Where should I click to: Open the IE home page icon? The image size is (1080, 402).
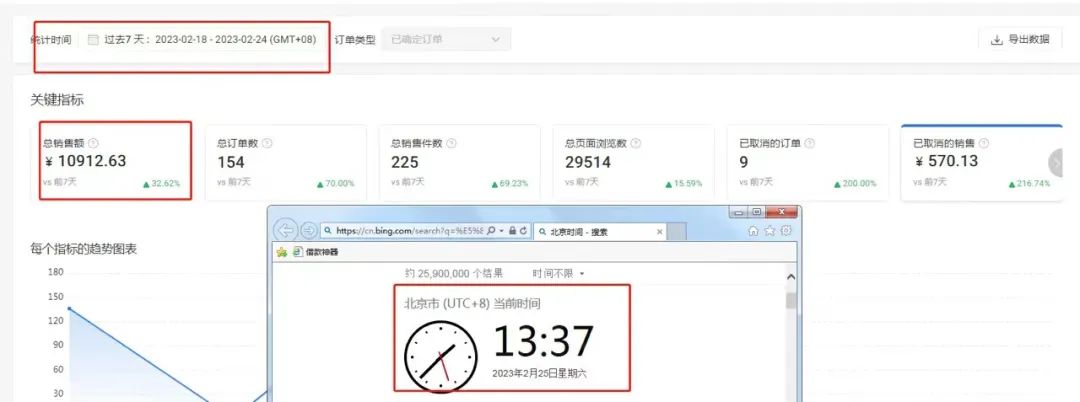point(753,230)
